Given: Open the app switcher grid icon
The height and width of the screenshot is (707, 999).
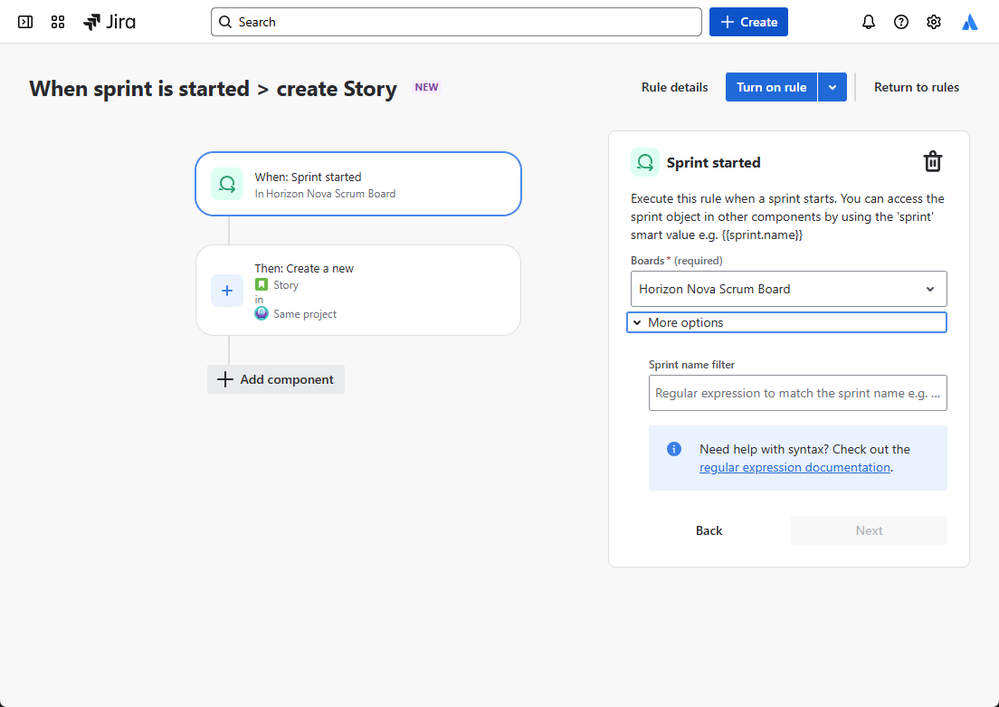Looking at the screenshot, I should (58, 22).
